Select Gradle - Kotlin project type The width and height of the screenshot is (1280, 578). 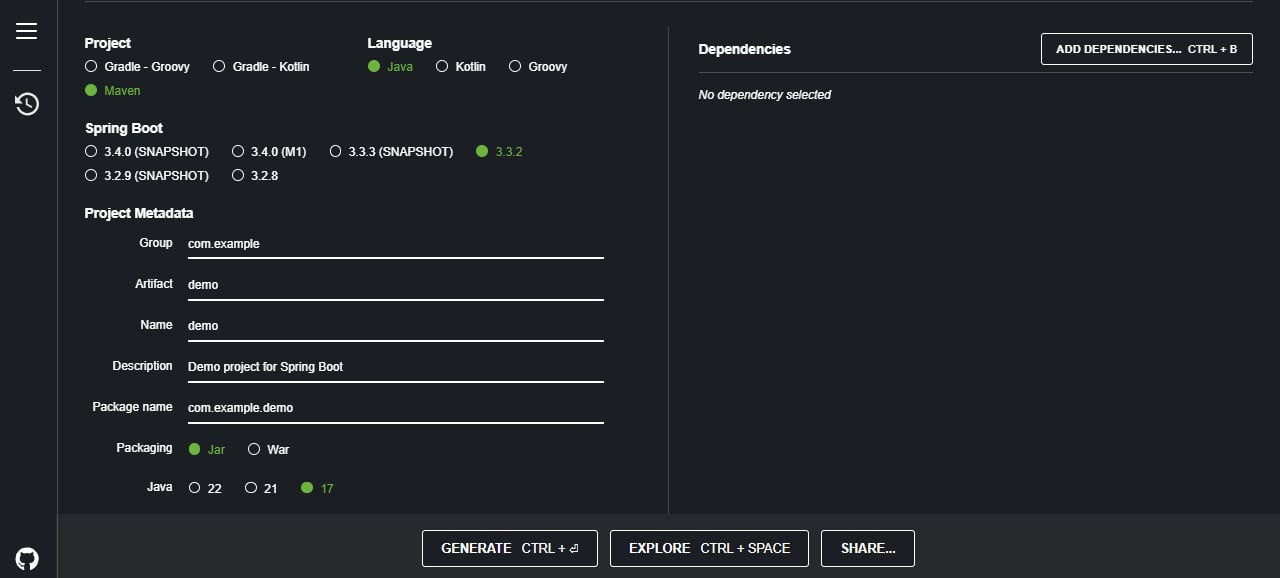pos(220,67)
